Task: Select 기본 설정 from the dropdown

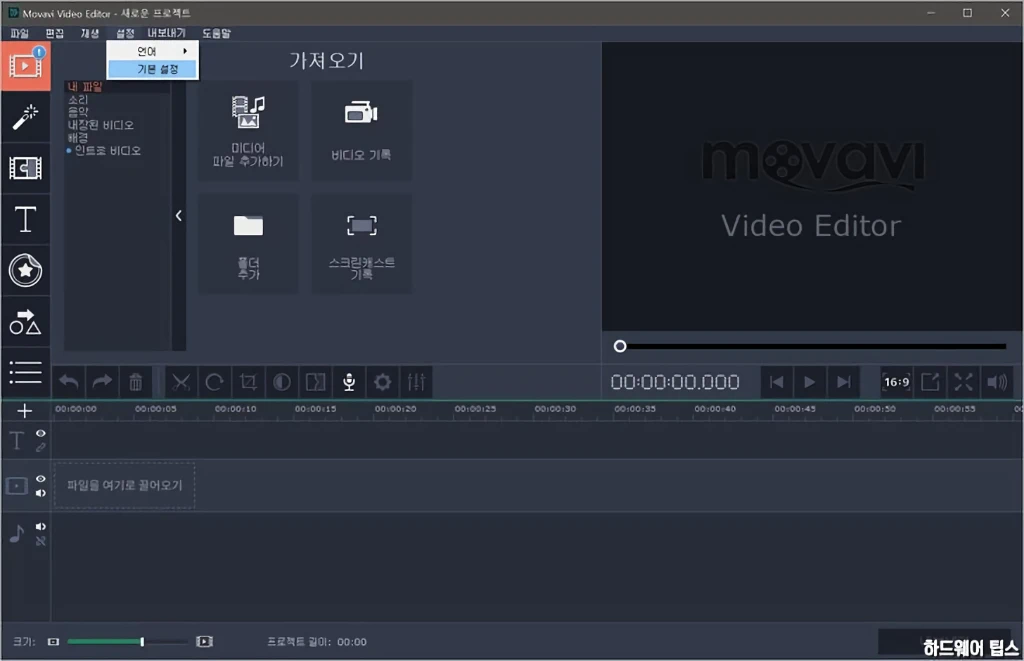Action: click(x=153, y=69)
